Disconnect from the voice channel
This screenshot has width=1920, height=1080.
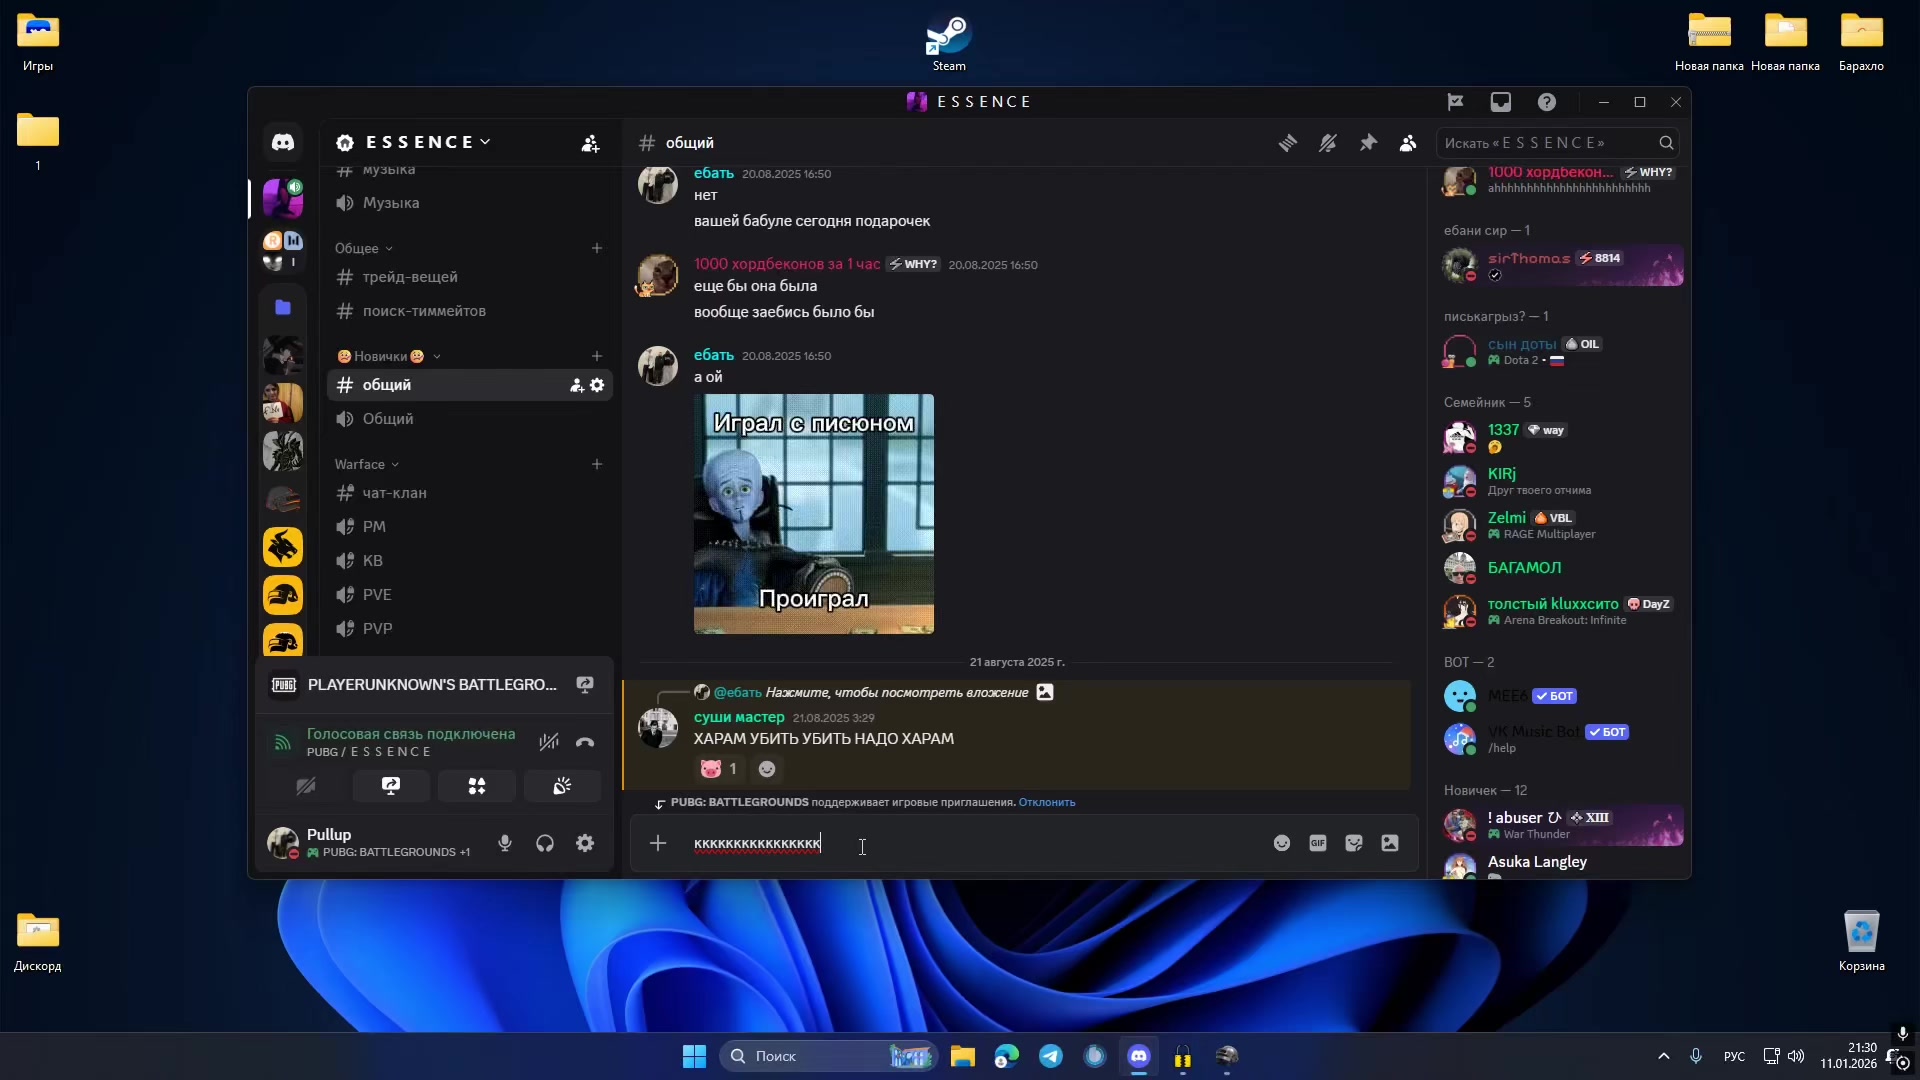pos(585,742)
